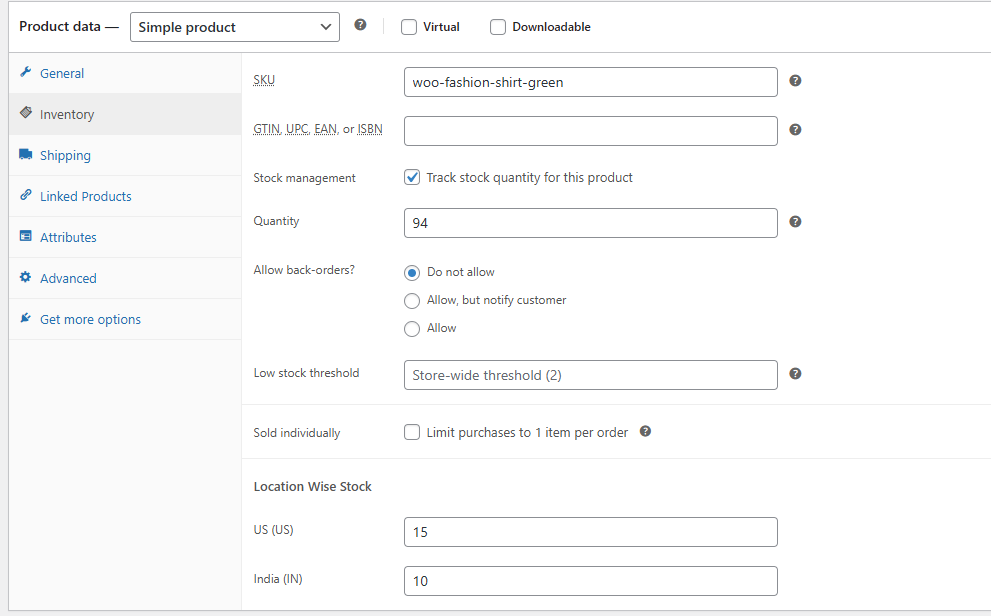Click the help icon beside the SKU field
991x616 pixels.
[795, 81]
